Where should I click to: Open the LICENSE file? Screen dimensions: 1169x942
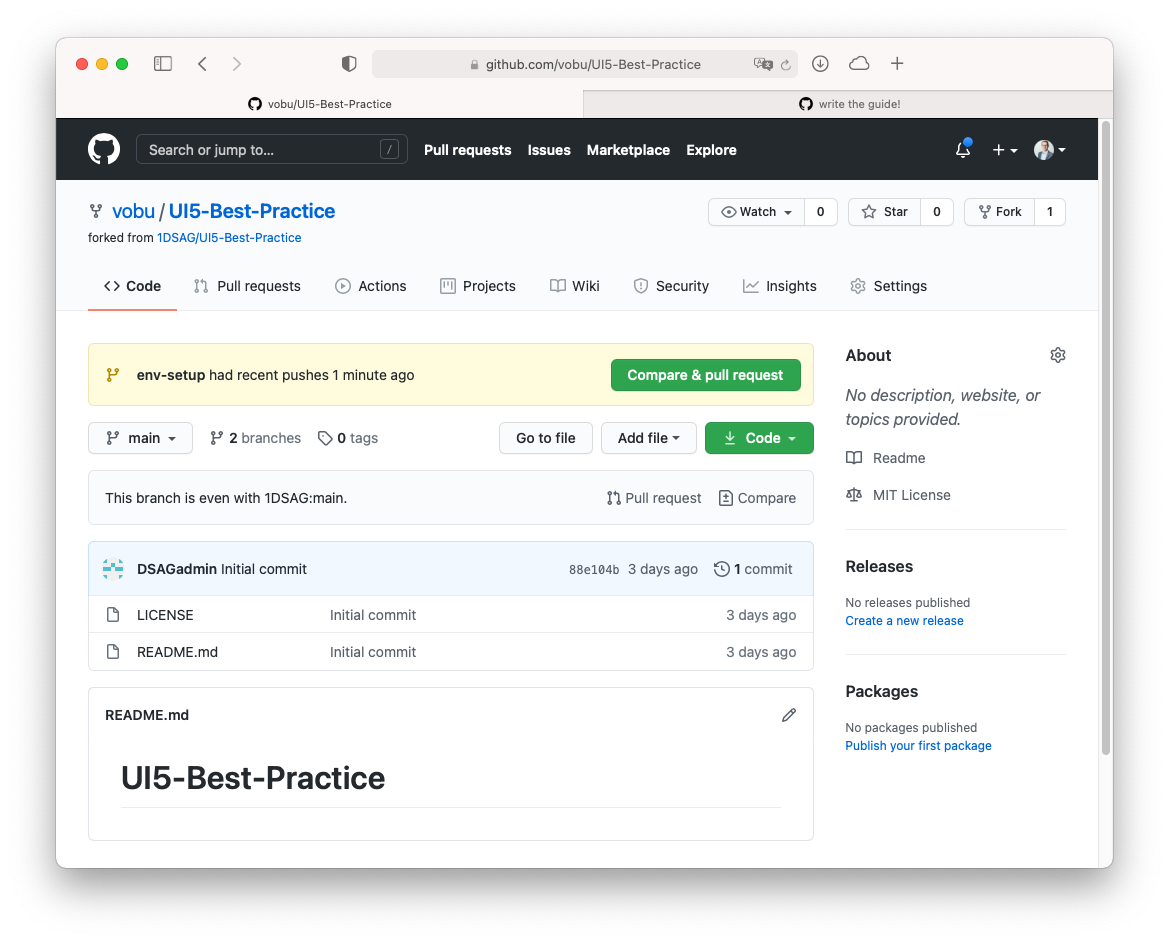[x=165, y=615]
